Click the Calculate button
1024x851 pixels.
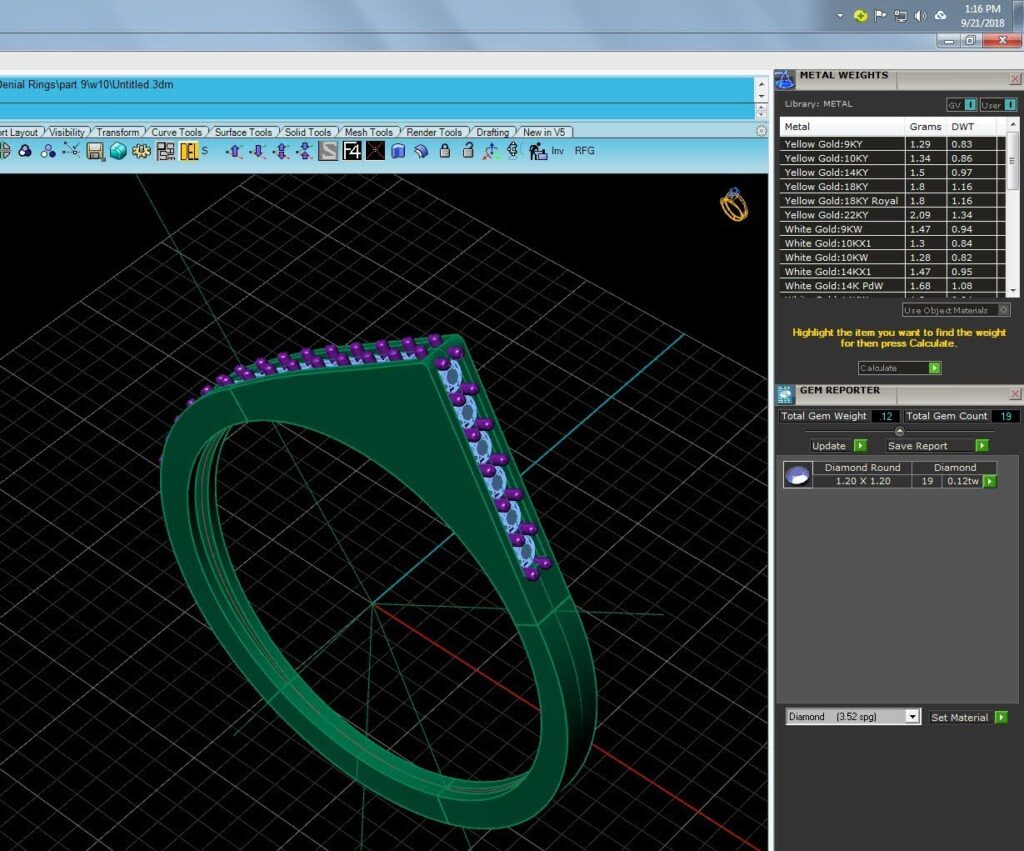(x=899, y=368)
